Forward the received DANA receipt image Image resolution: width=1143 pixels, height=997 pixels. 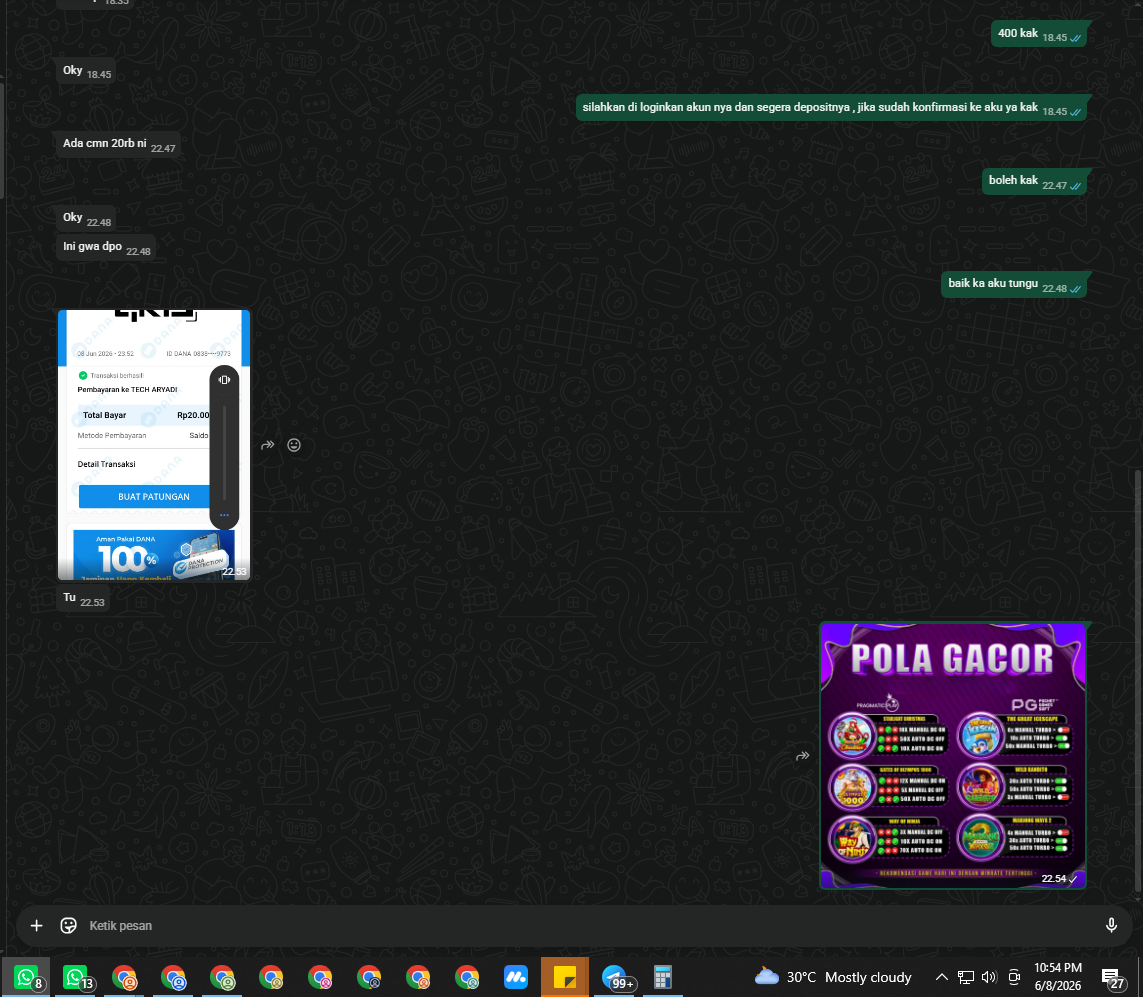268,445
